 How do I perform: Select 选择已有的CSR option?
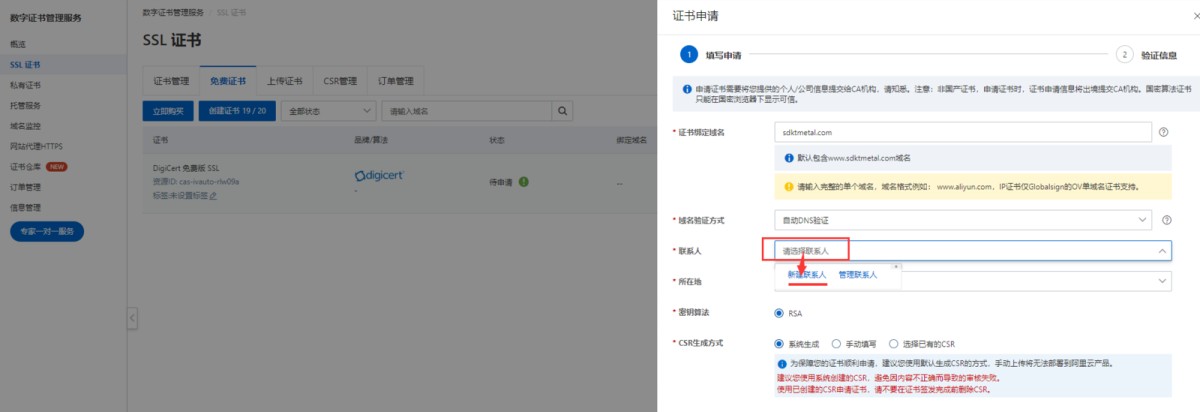[892, 343]
